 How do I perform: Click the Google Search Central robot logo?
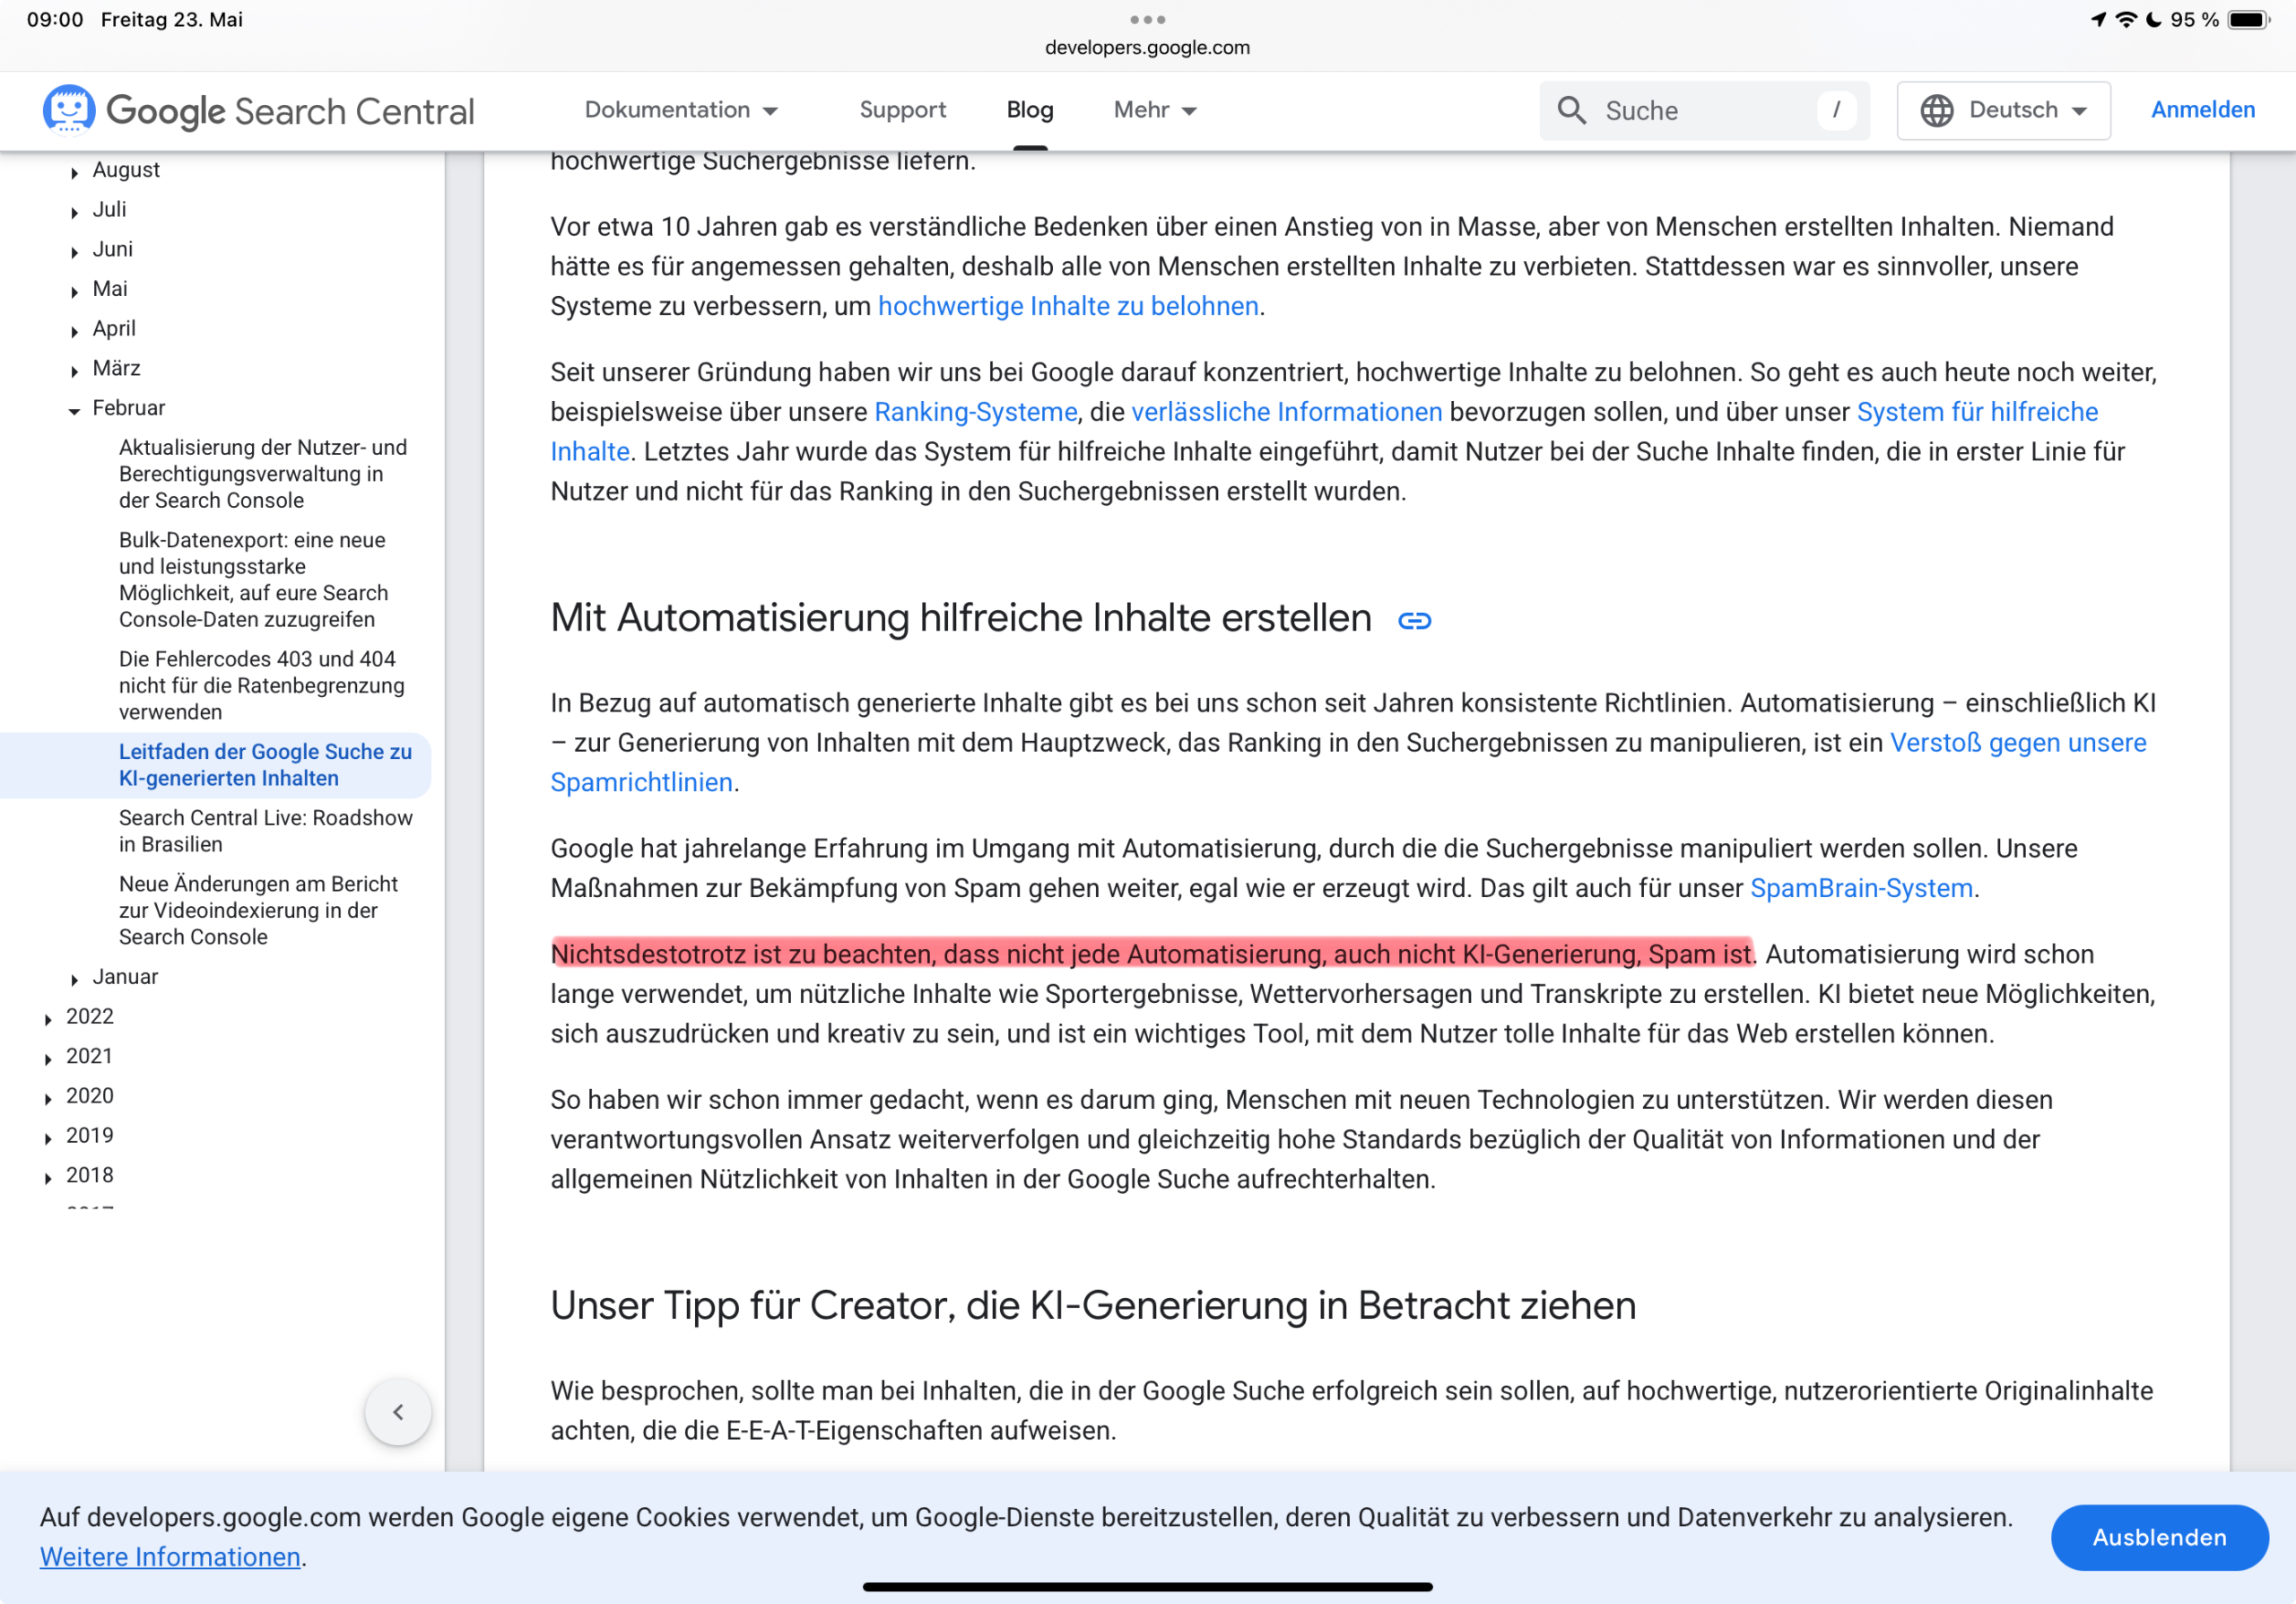pyautogui.click(x=68, y=109)
